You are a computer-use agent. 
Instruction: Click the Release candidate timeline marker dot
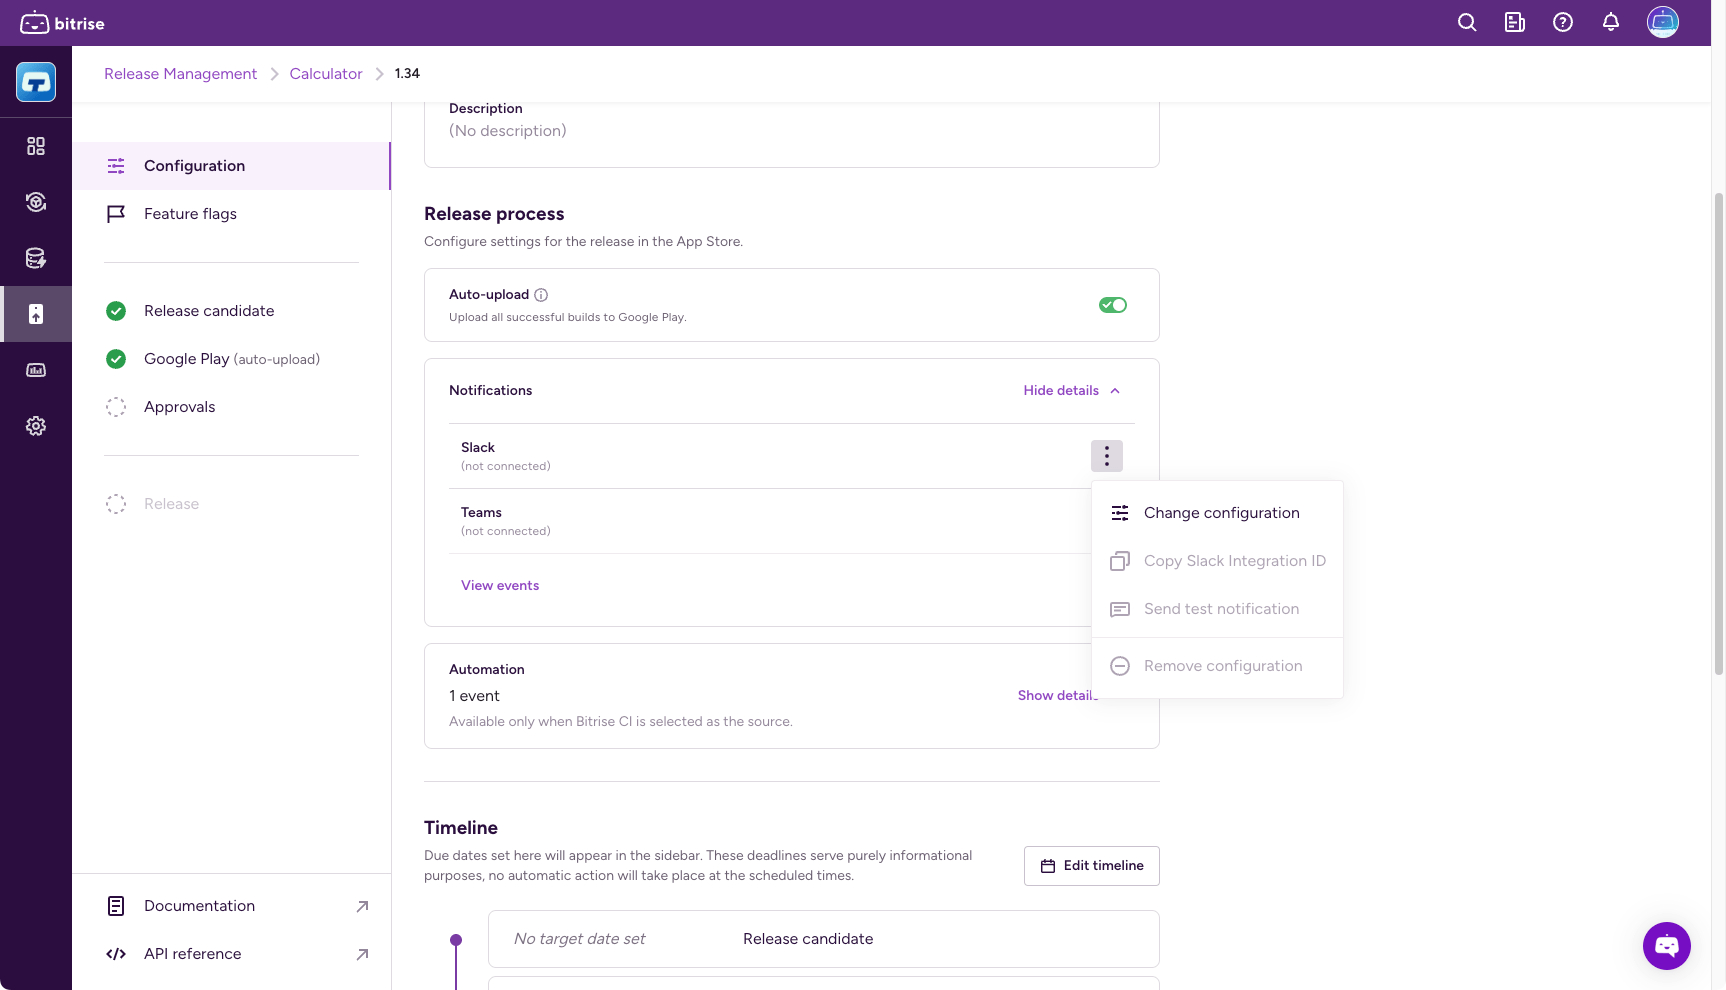tap(457, 939)
